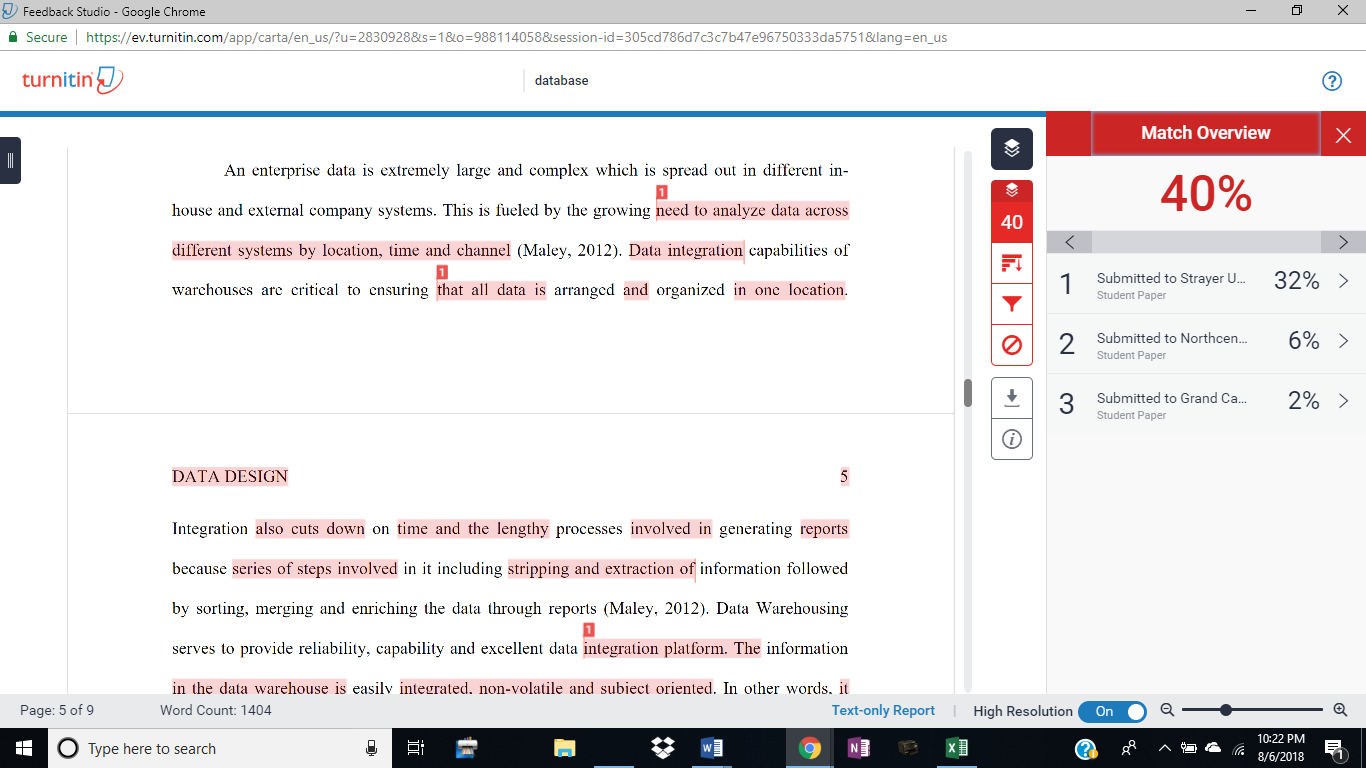Show hidden system tray icons
This screenshot has height=768, width=1366.
pyautogui.click(x=1164, y=748)
